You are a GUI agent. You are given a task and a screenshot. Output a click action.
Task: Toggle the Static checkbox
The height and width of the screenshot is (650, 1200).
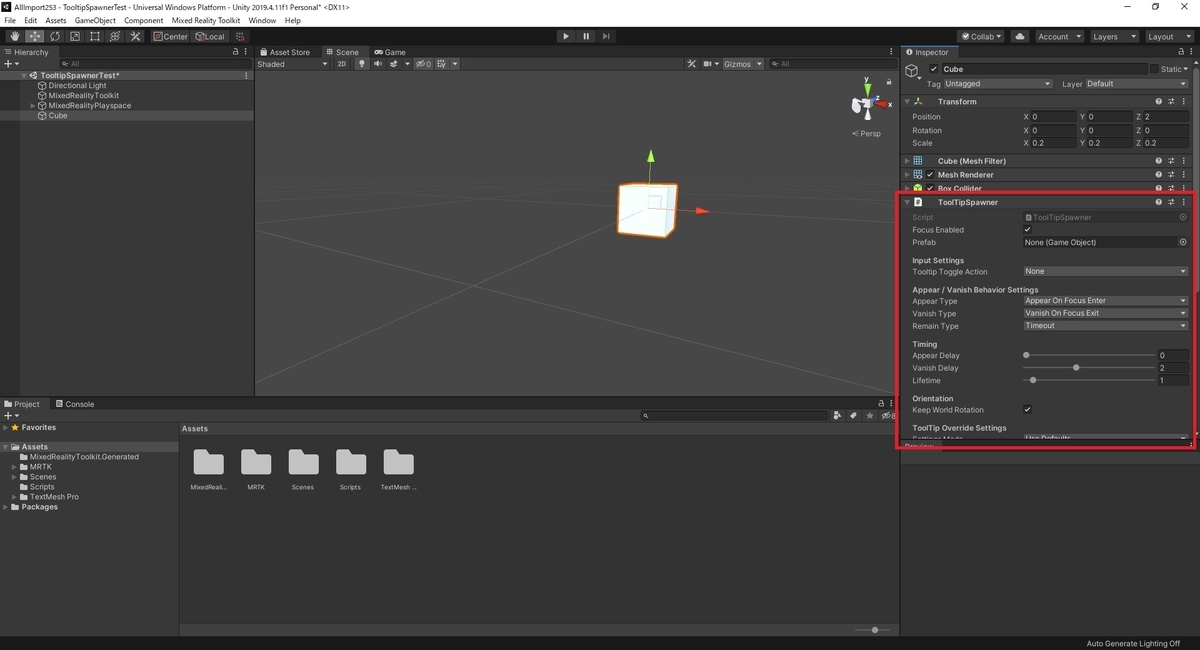(1154, 69)
